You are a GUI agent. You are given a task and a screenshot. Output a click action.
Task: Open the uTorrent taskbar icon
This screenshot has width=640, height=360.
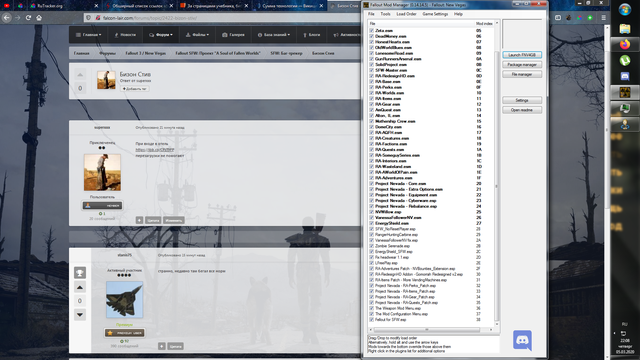[624, 60]
